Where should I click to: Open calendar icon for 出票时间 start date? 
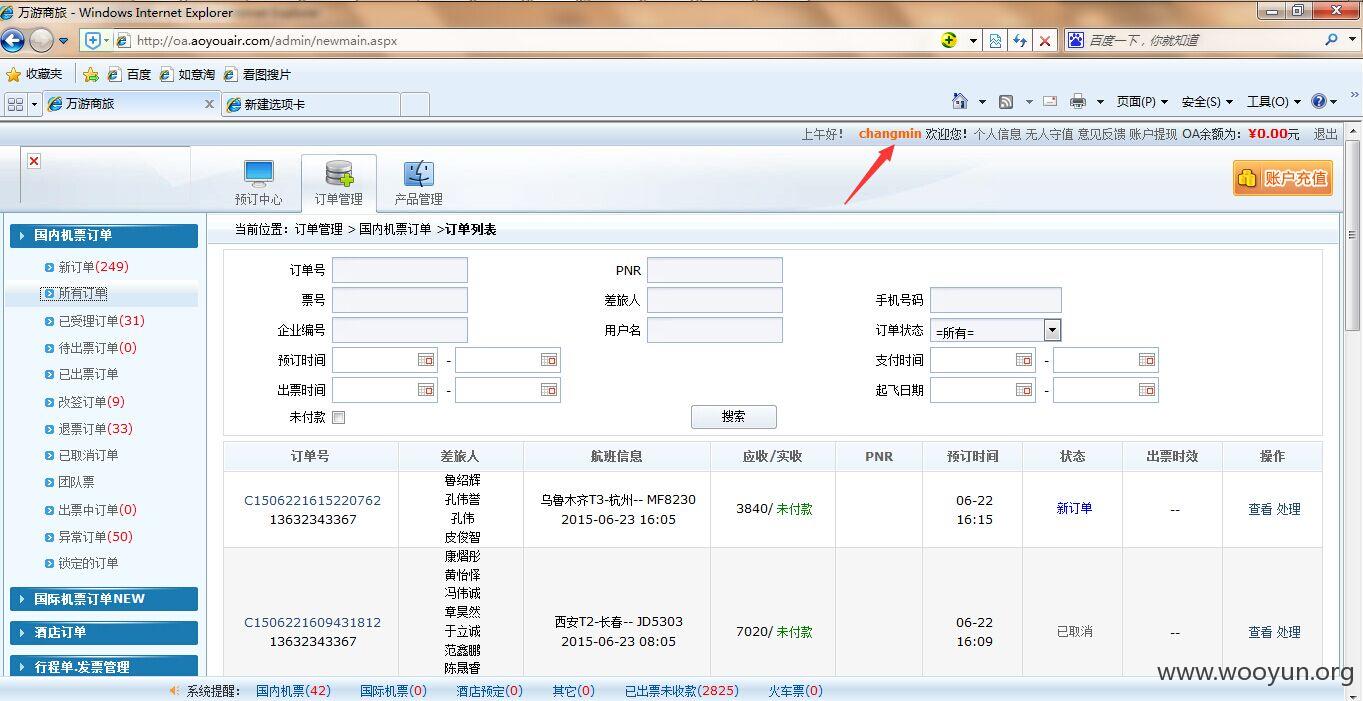[x=426, y=390]
